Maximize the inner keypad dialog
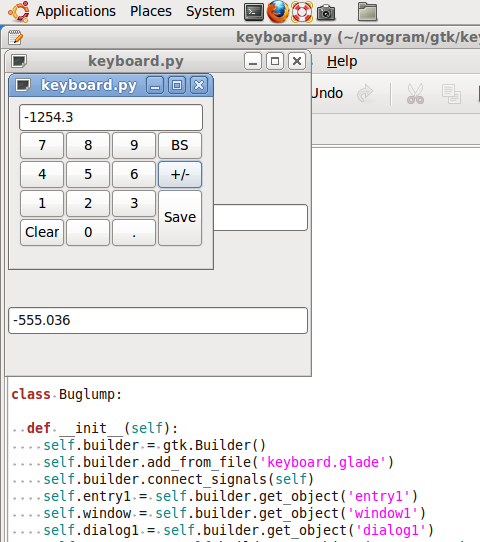The image size is (480, 542). tap(177, 85)
